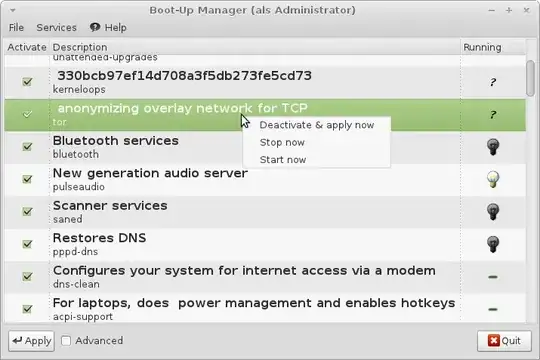Select the 330bcb97ef14d708a3f5db273fe5cd73 row
Viewport: 540px width, 360px height.
(x=265, y=82)
